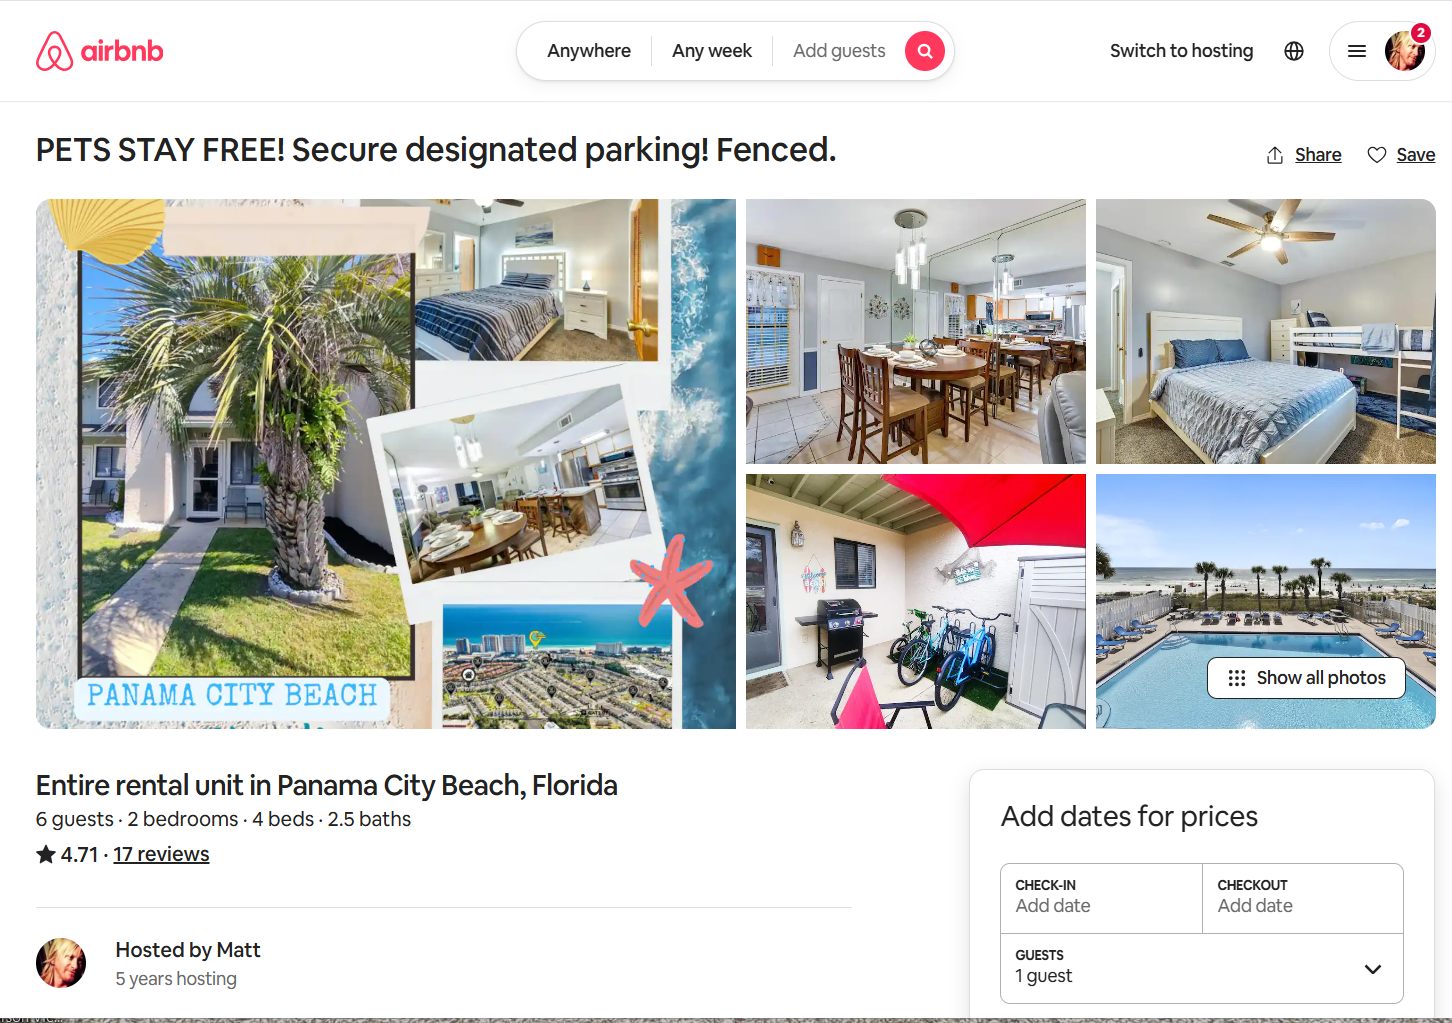Image resolution: width=1452 pixels, height=1023 pixels.
Task: Open the 17 reviews link
Action: [x=161, y=854]
